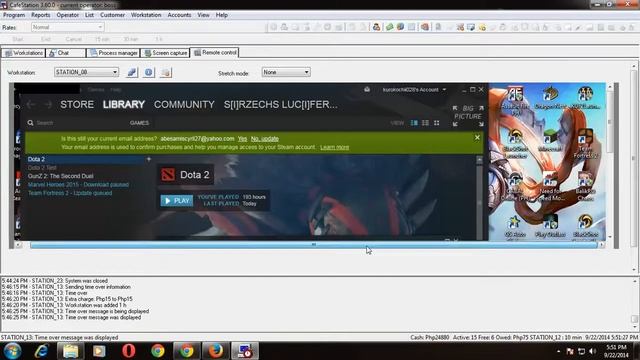Click the volume icon in the system tray

pyautogui.click(x=593, y=351)
